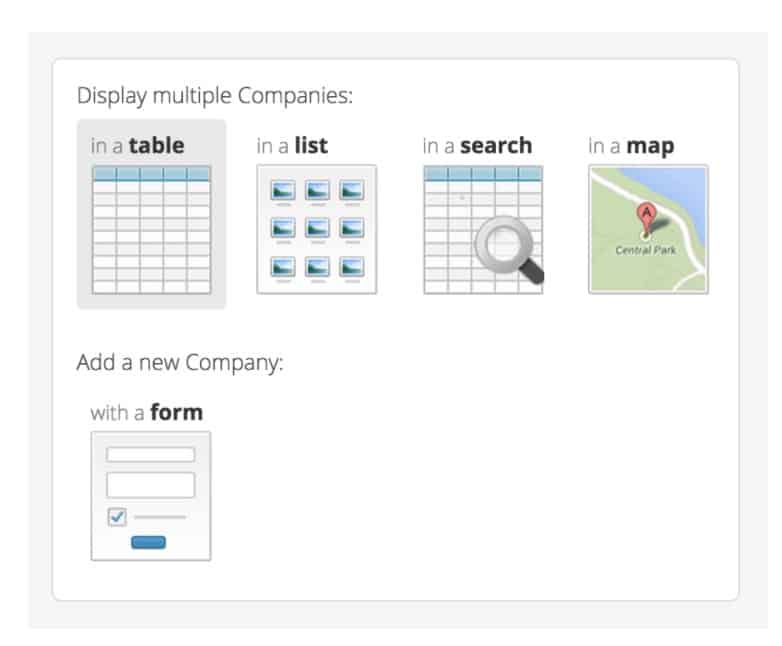Viewport: 782px width, 646px height.
Task: Click the "Central Park" text on map
Action: pos(645,249)
